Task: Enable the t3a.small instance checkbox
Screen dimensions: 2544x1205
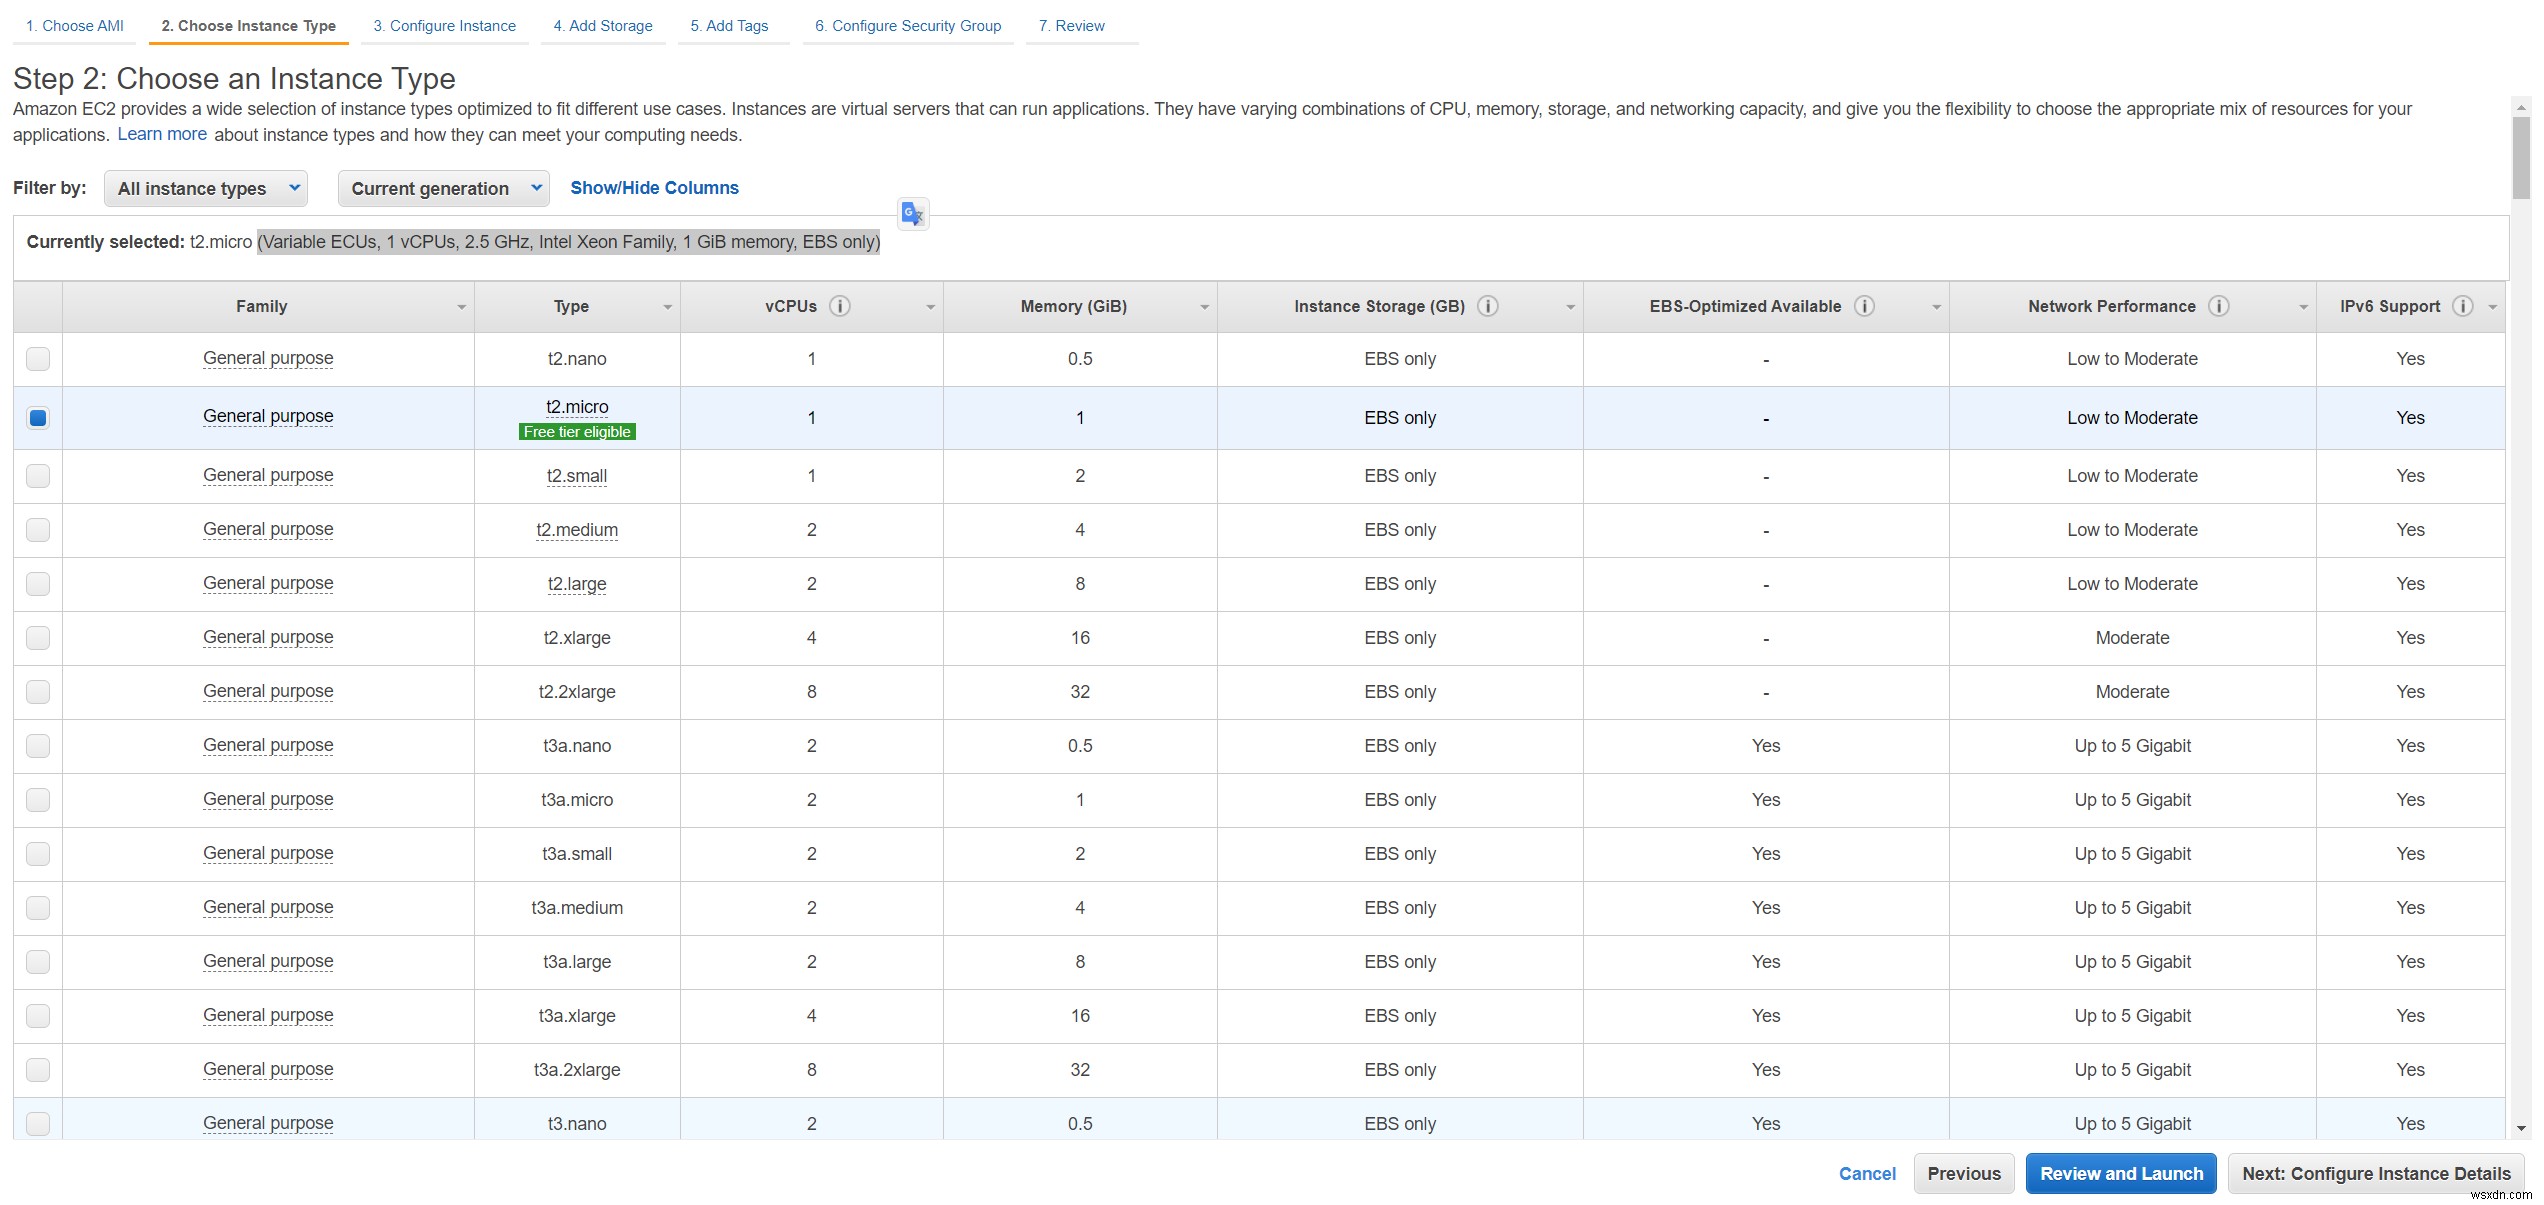Action: coord(37,851)
